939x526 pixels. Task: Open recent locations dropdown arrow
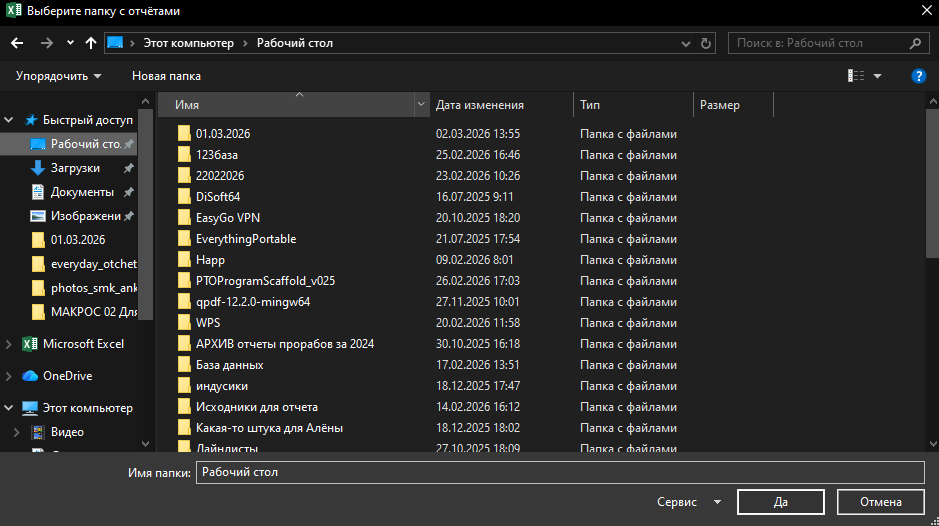(70, 43)
